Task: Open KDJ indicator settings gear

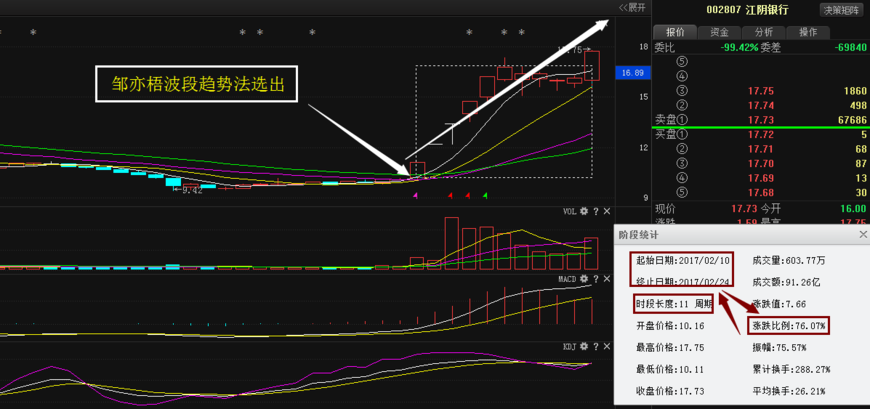Action: click(583, 346)
